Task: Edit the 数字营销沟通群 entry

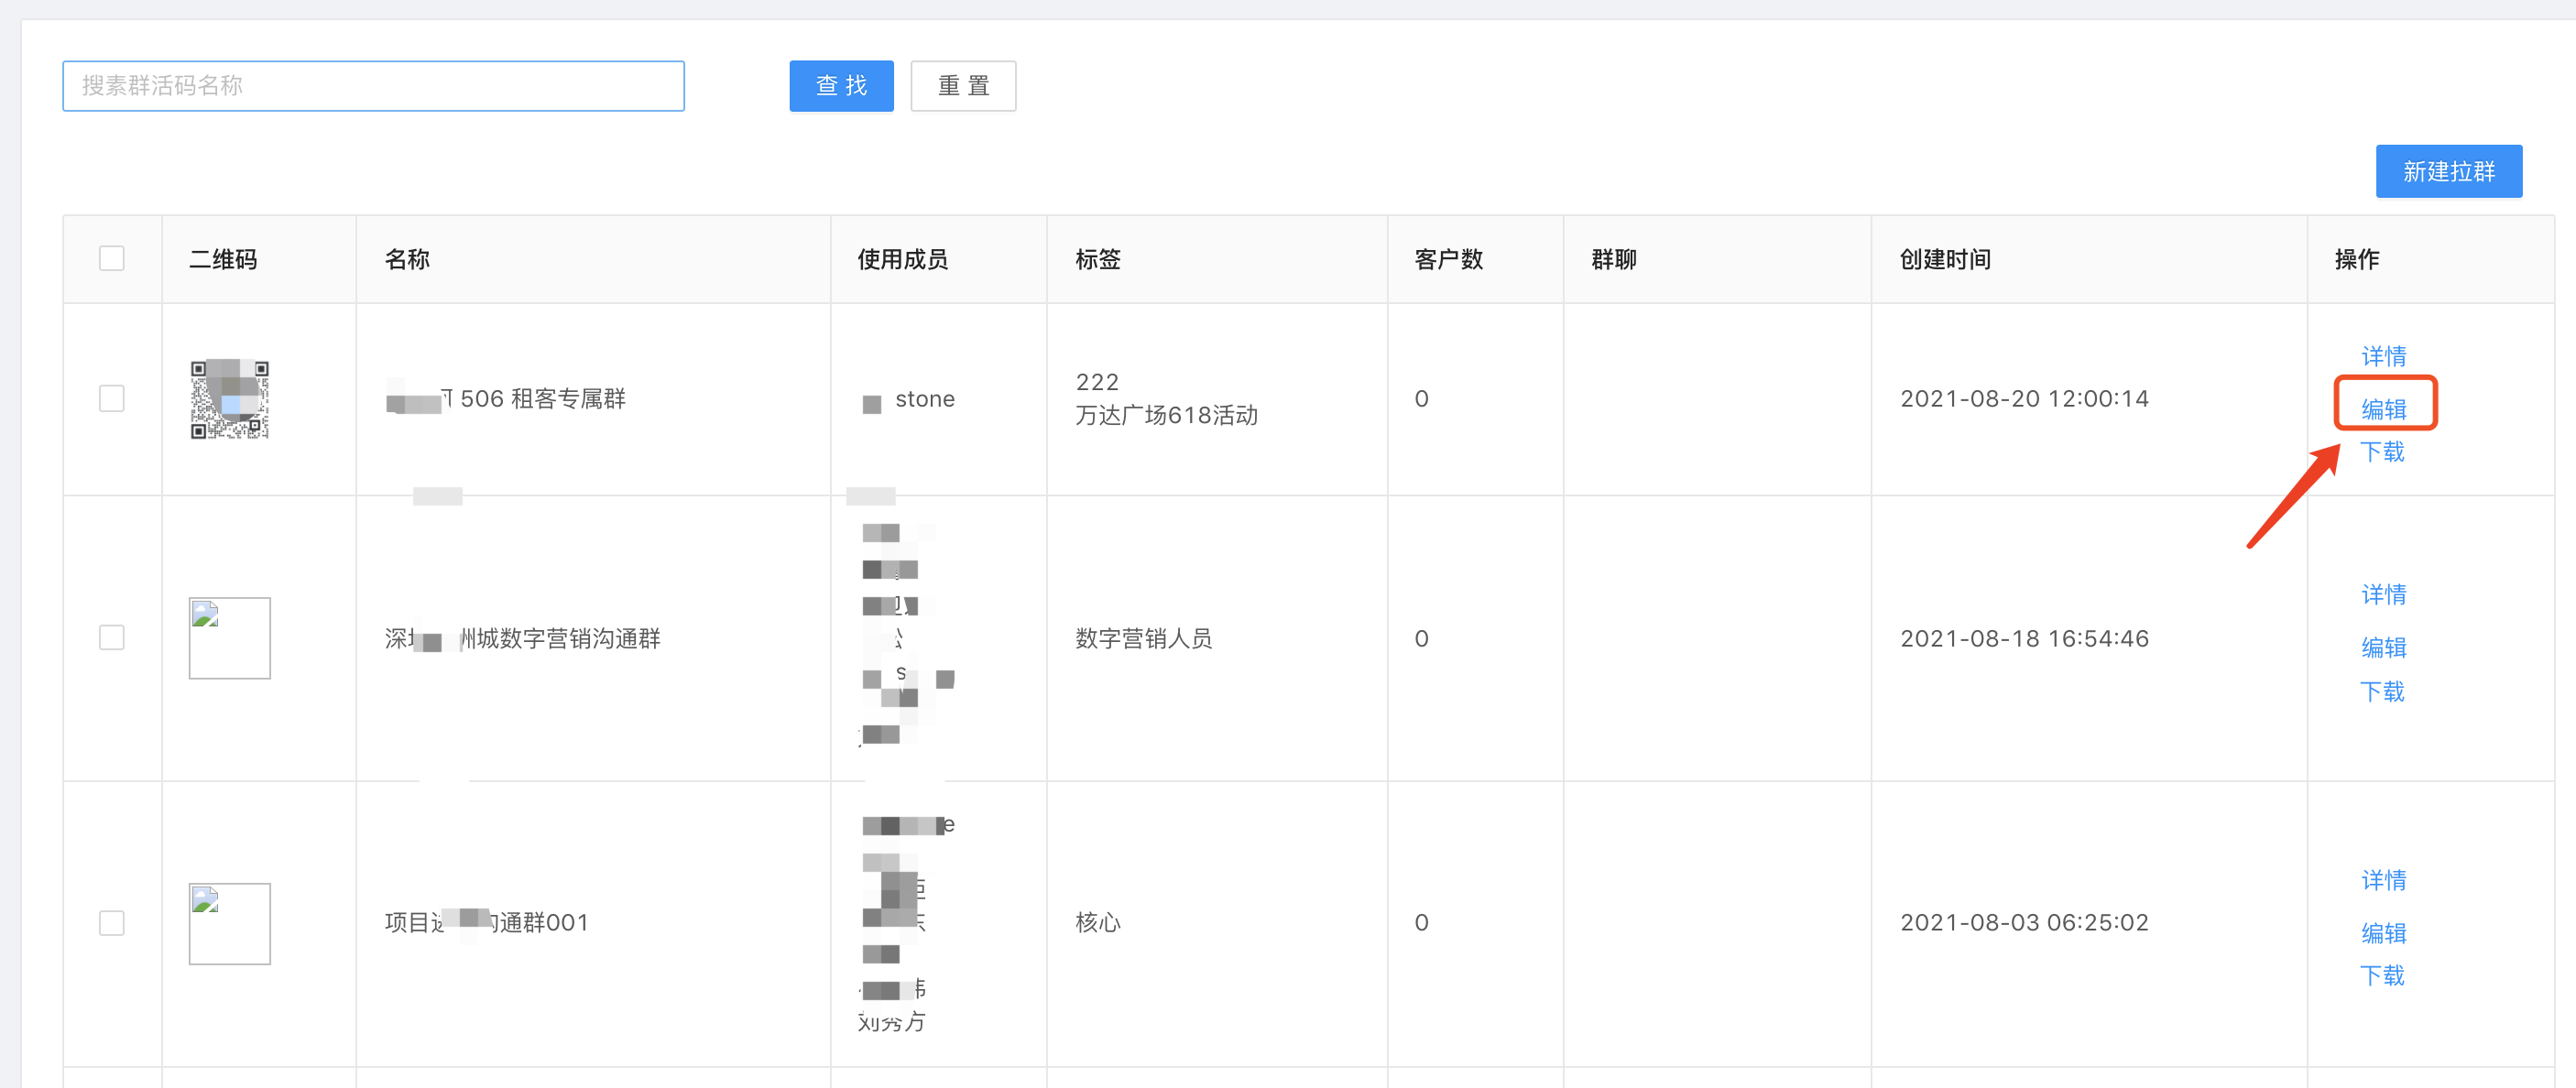Action: (2383, 648)
